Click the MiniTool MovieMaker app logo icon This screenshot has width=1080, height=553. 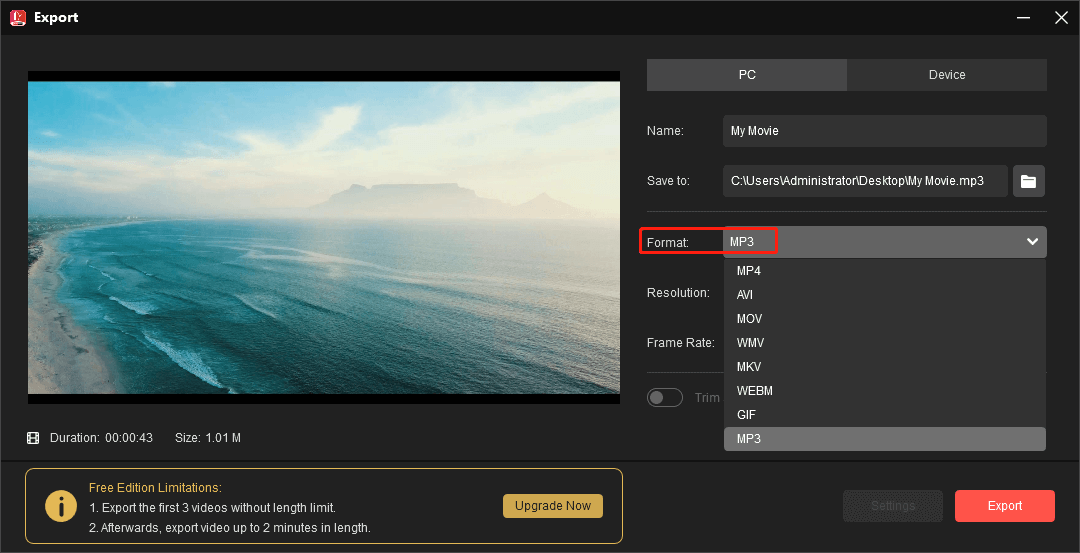click(x=18, y=18)
